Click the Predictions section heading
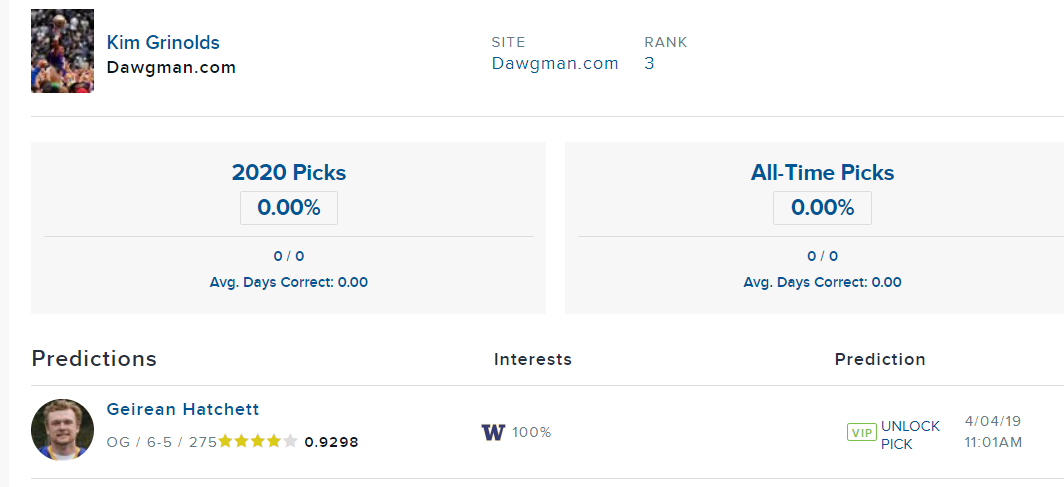The image size is (1064, 487). [94, 358]
